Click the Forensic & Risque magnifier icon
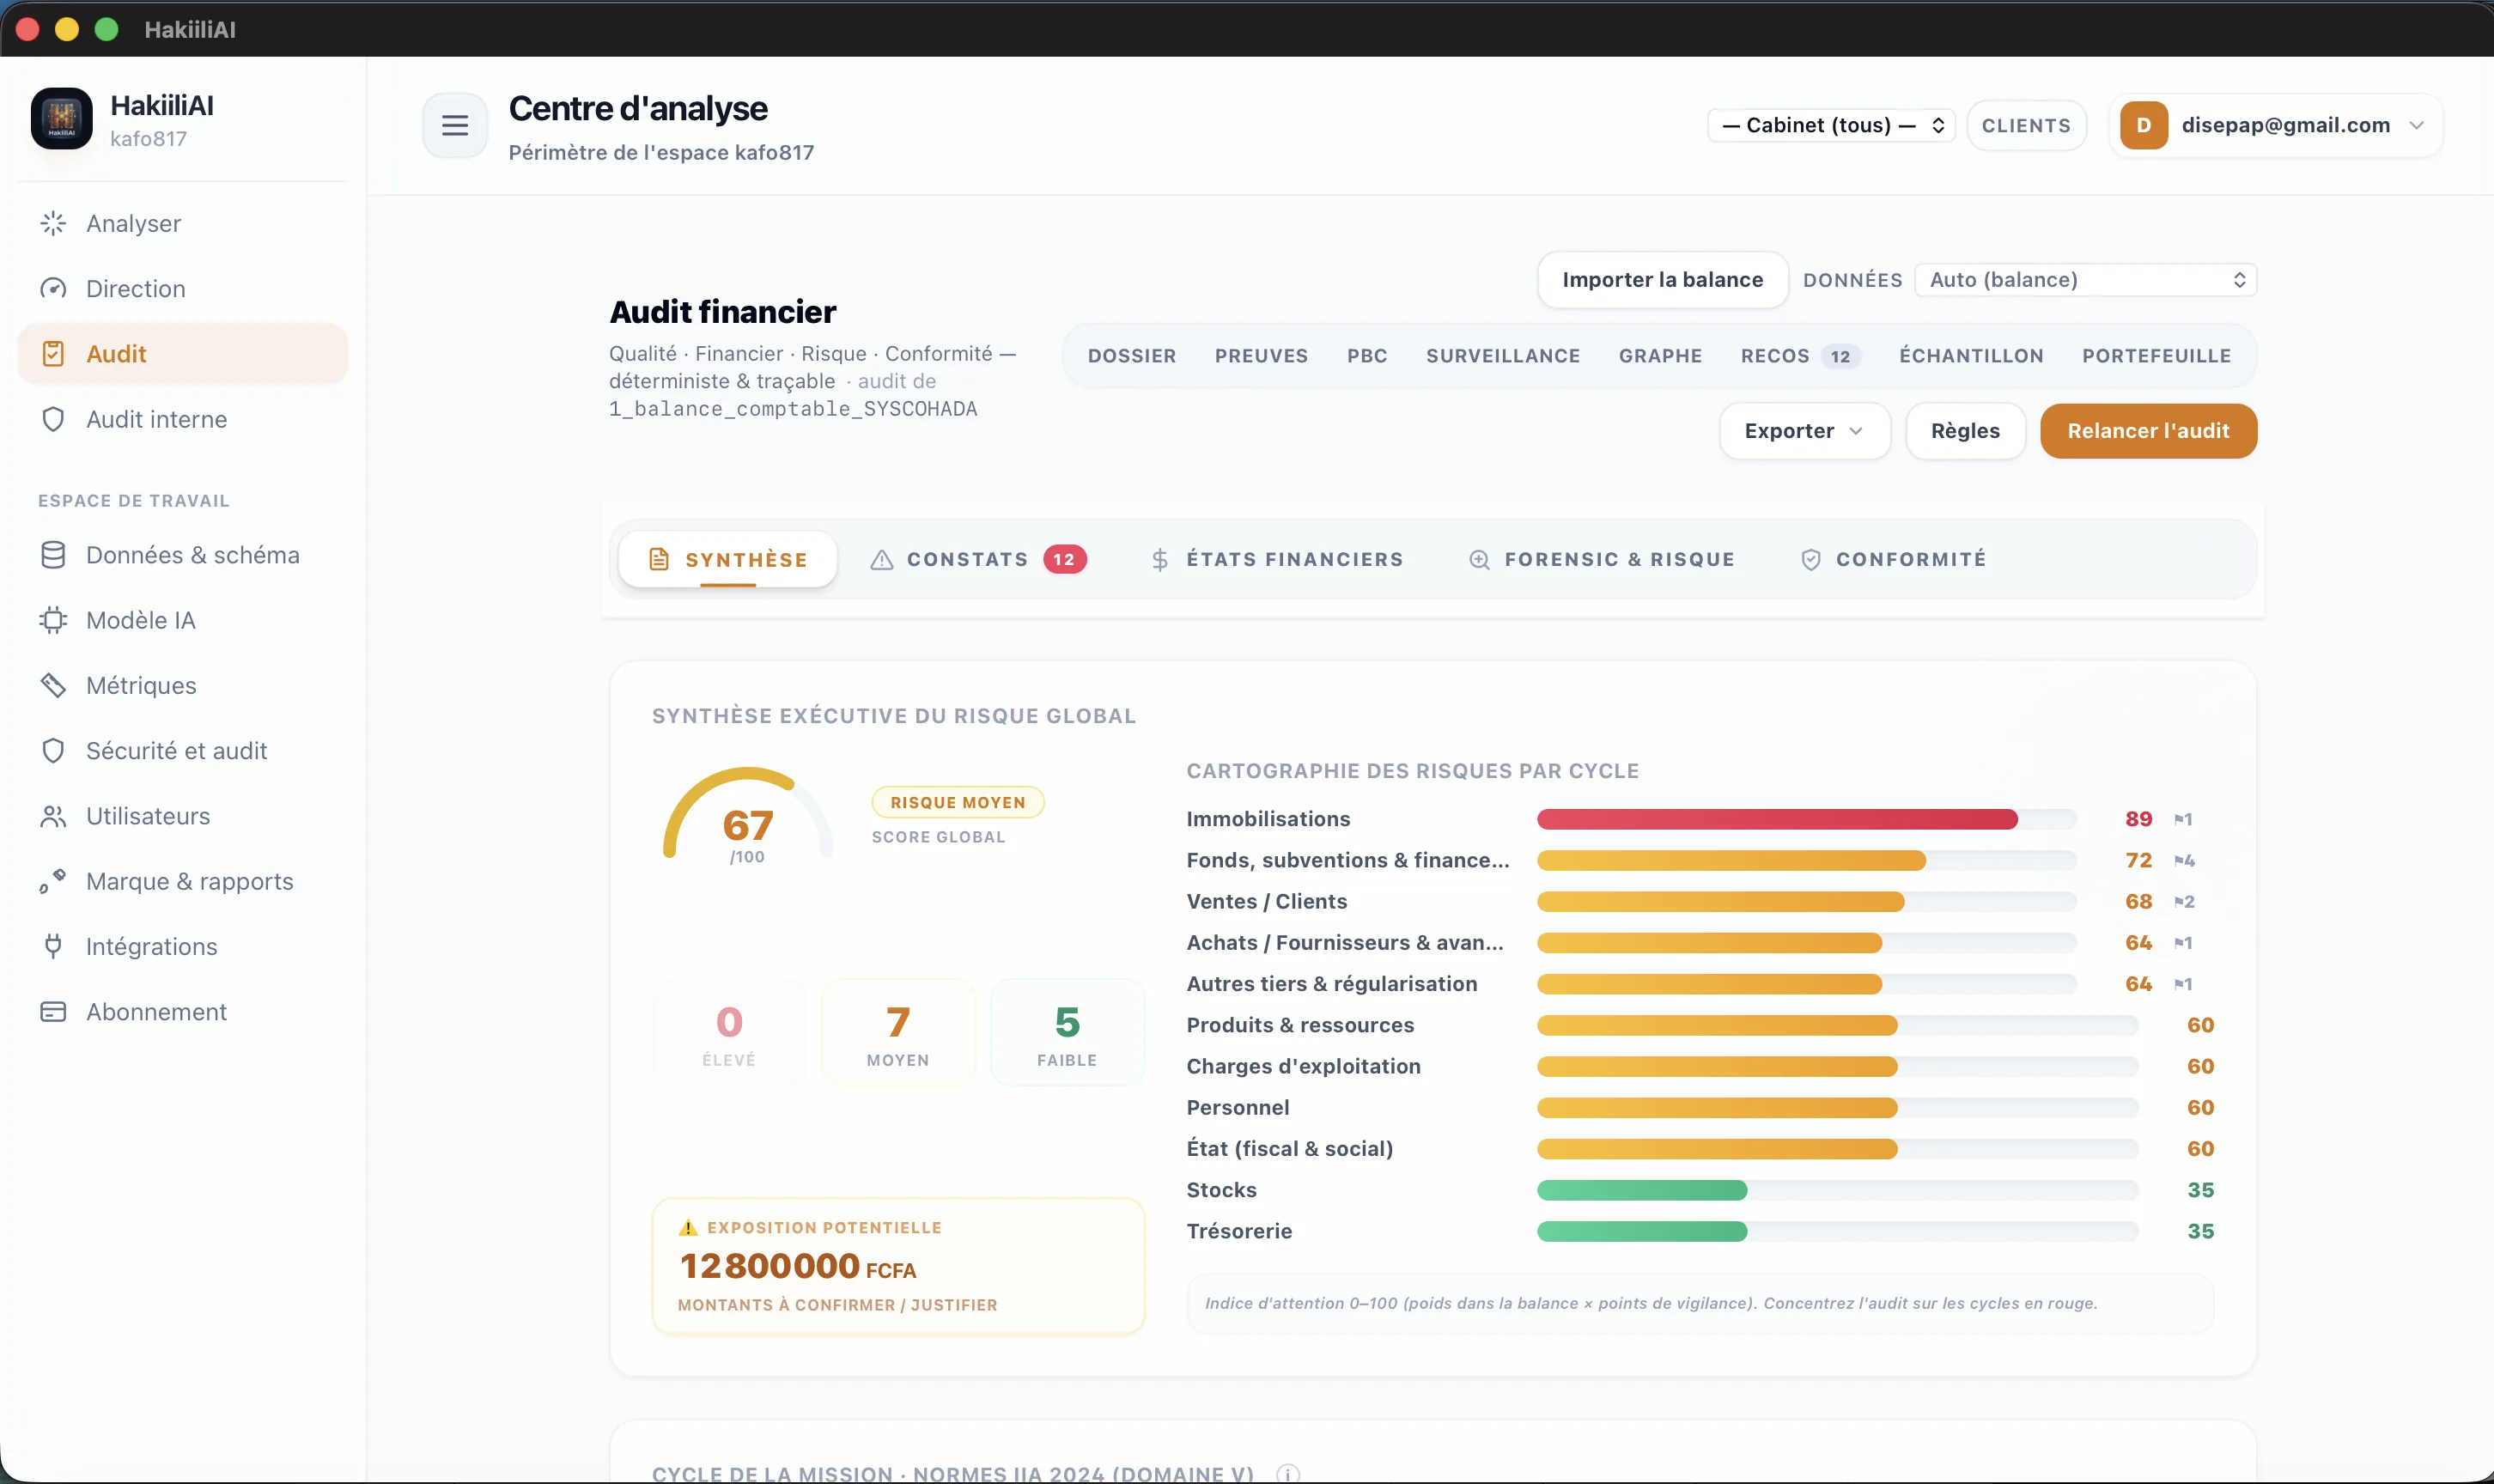The height and width of the screenshot is (1484, 2494). pyautogui.click(x=1479, y=559)
